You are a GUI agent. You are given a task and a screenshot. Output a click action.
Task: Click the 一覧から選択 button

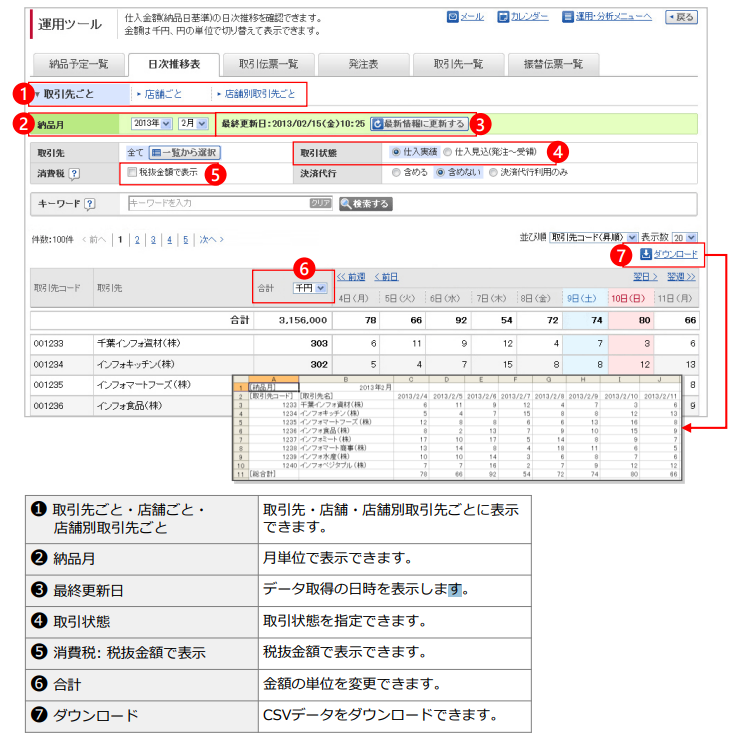click(x=185, y=152)
